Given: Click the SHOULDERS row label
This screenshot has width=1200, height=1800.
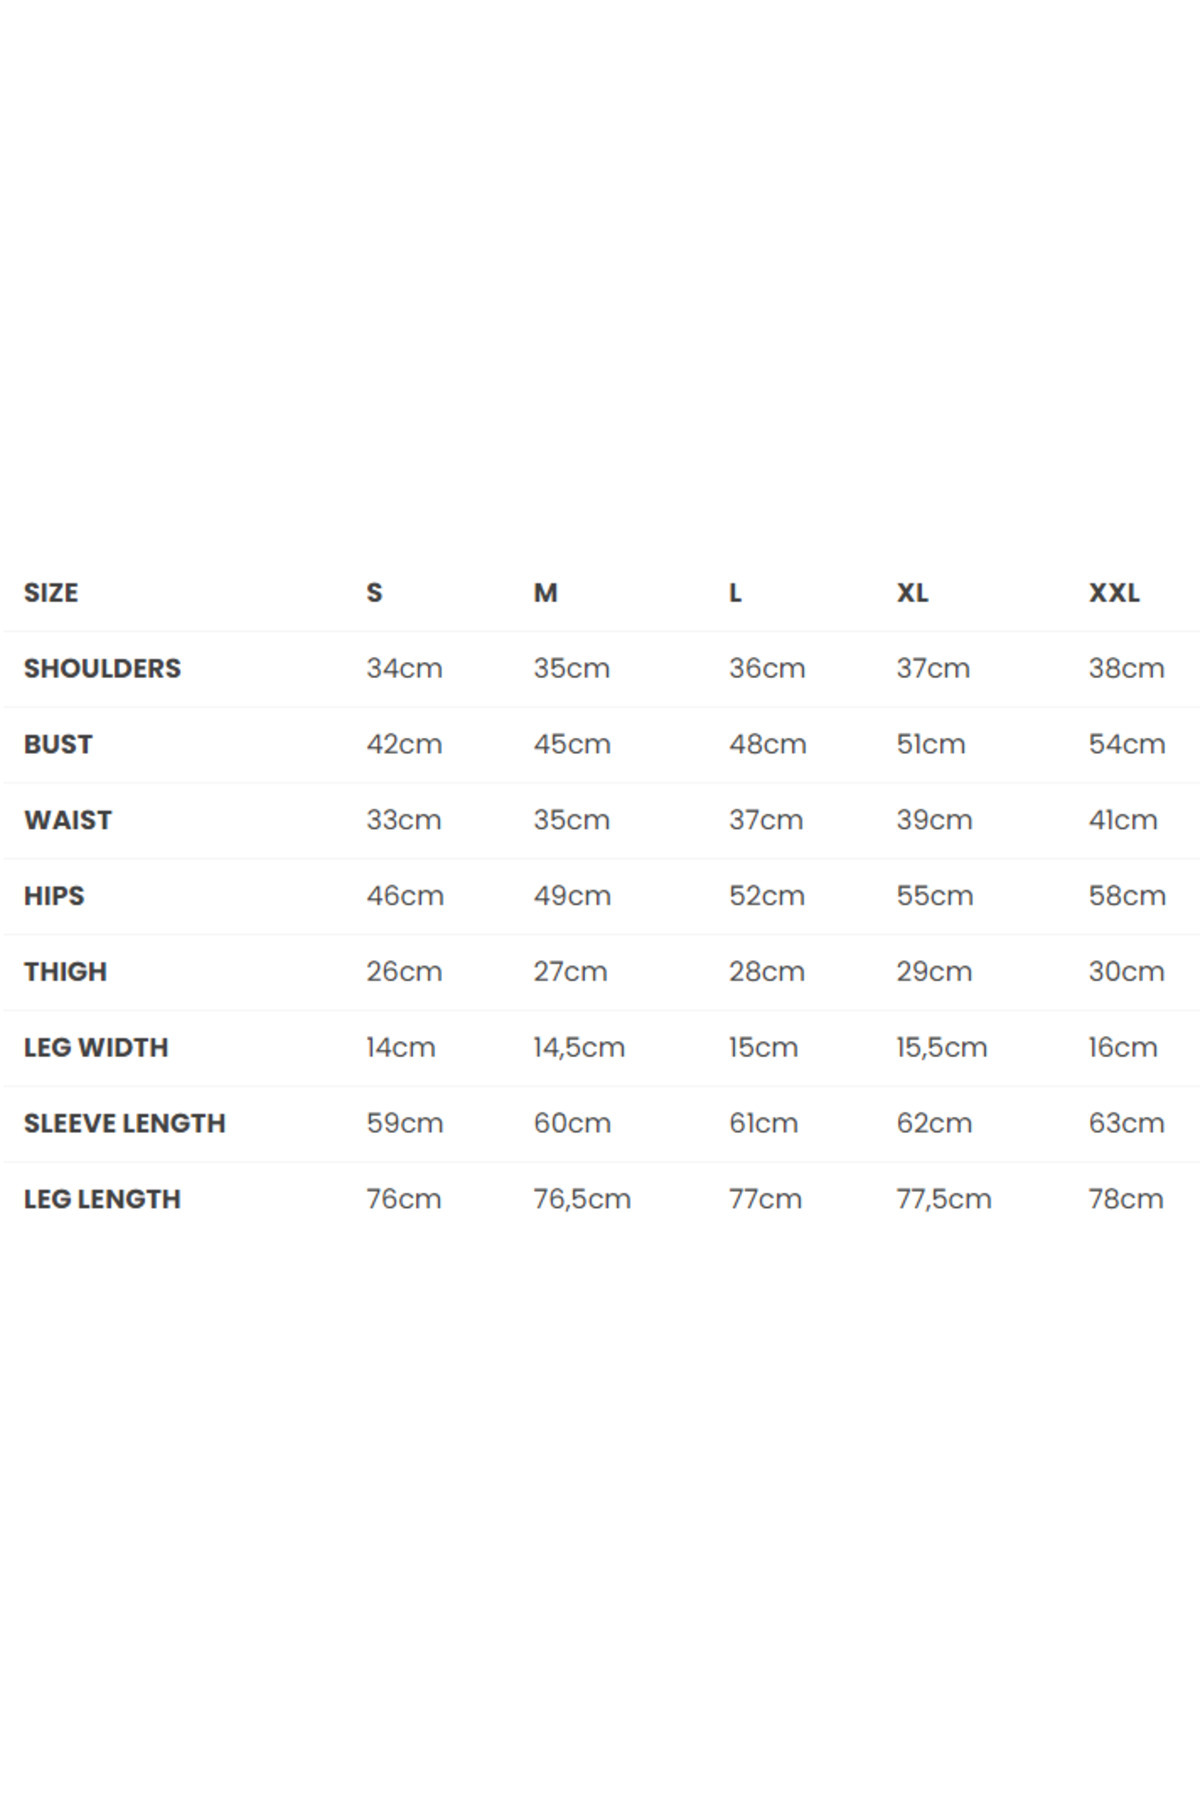Looking at the screenshot, I should (102, 668).
